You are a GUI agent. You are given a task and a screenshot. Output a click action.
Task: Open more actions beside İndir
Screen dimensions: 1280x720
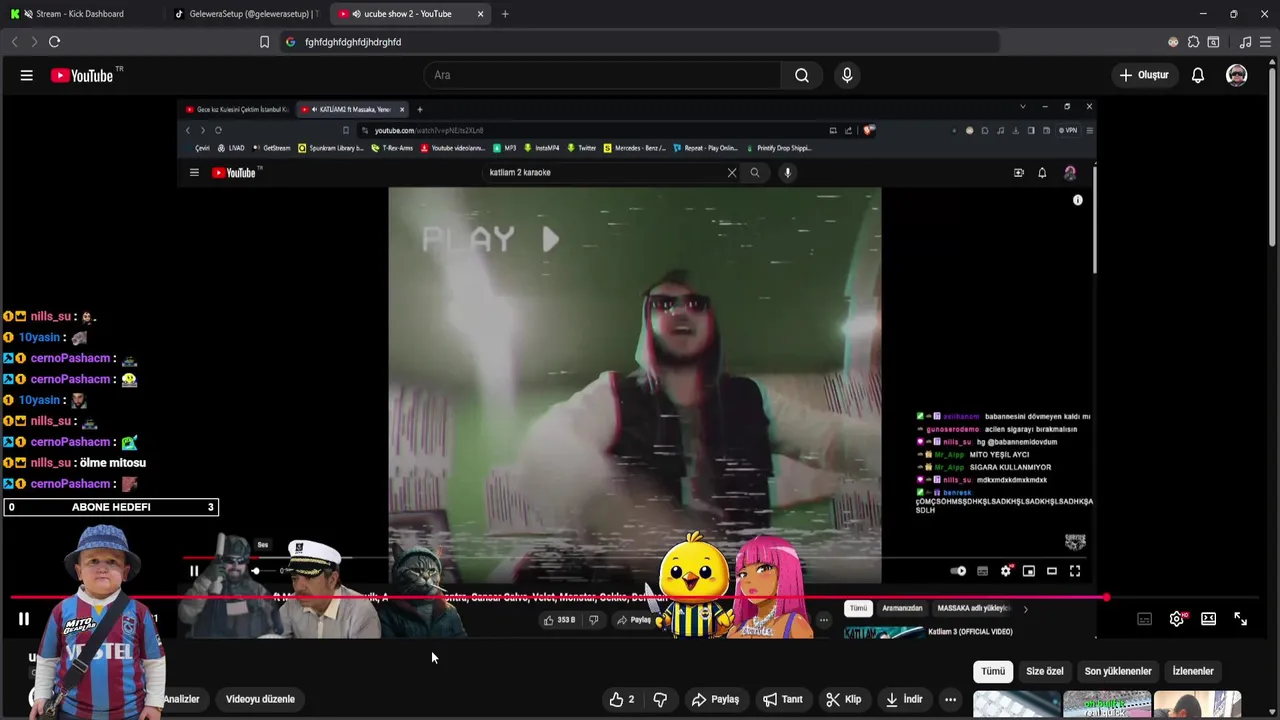click(950, 699)
